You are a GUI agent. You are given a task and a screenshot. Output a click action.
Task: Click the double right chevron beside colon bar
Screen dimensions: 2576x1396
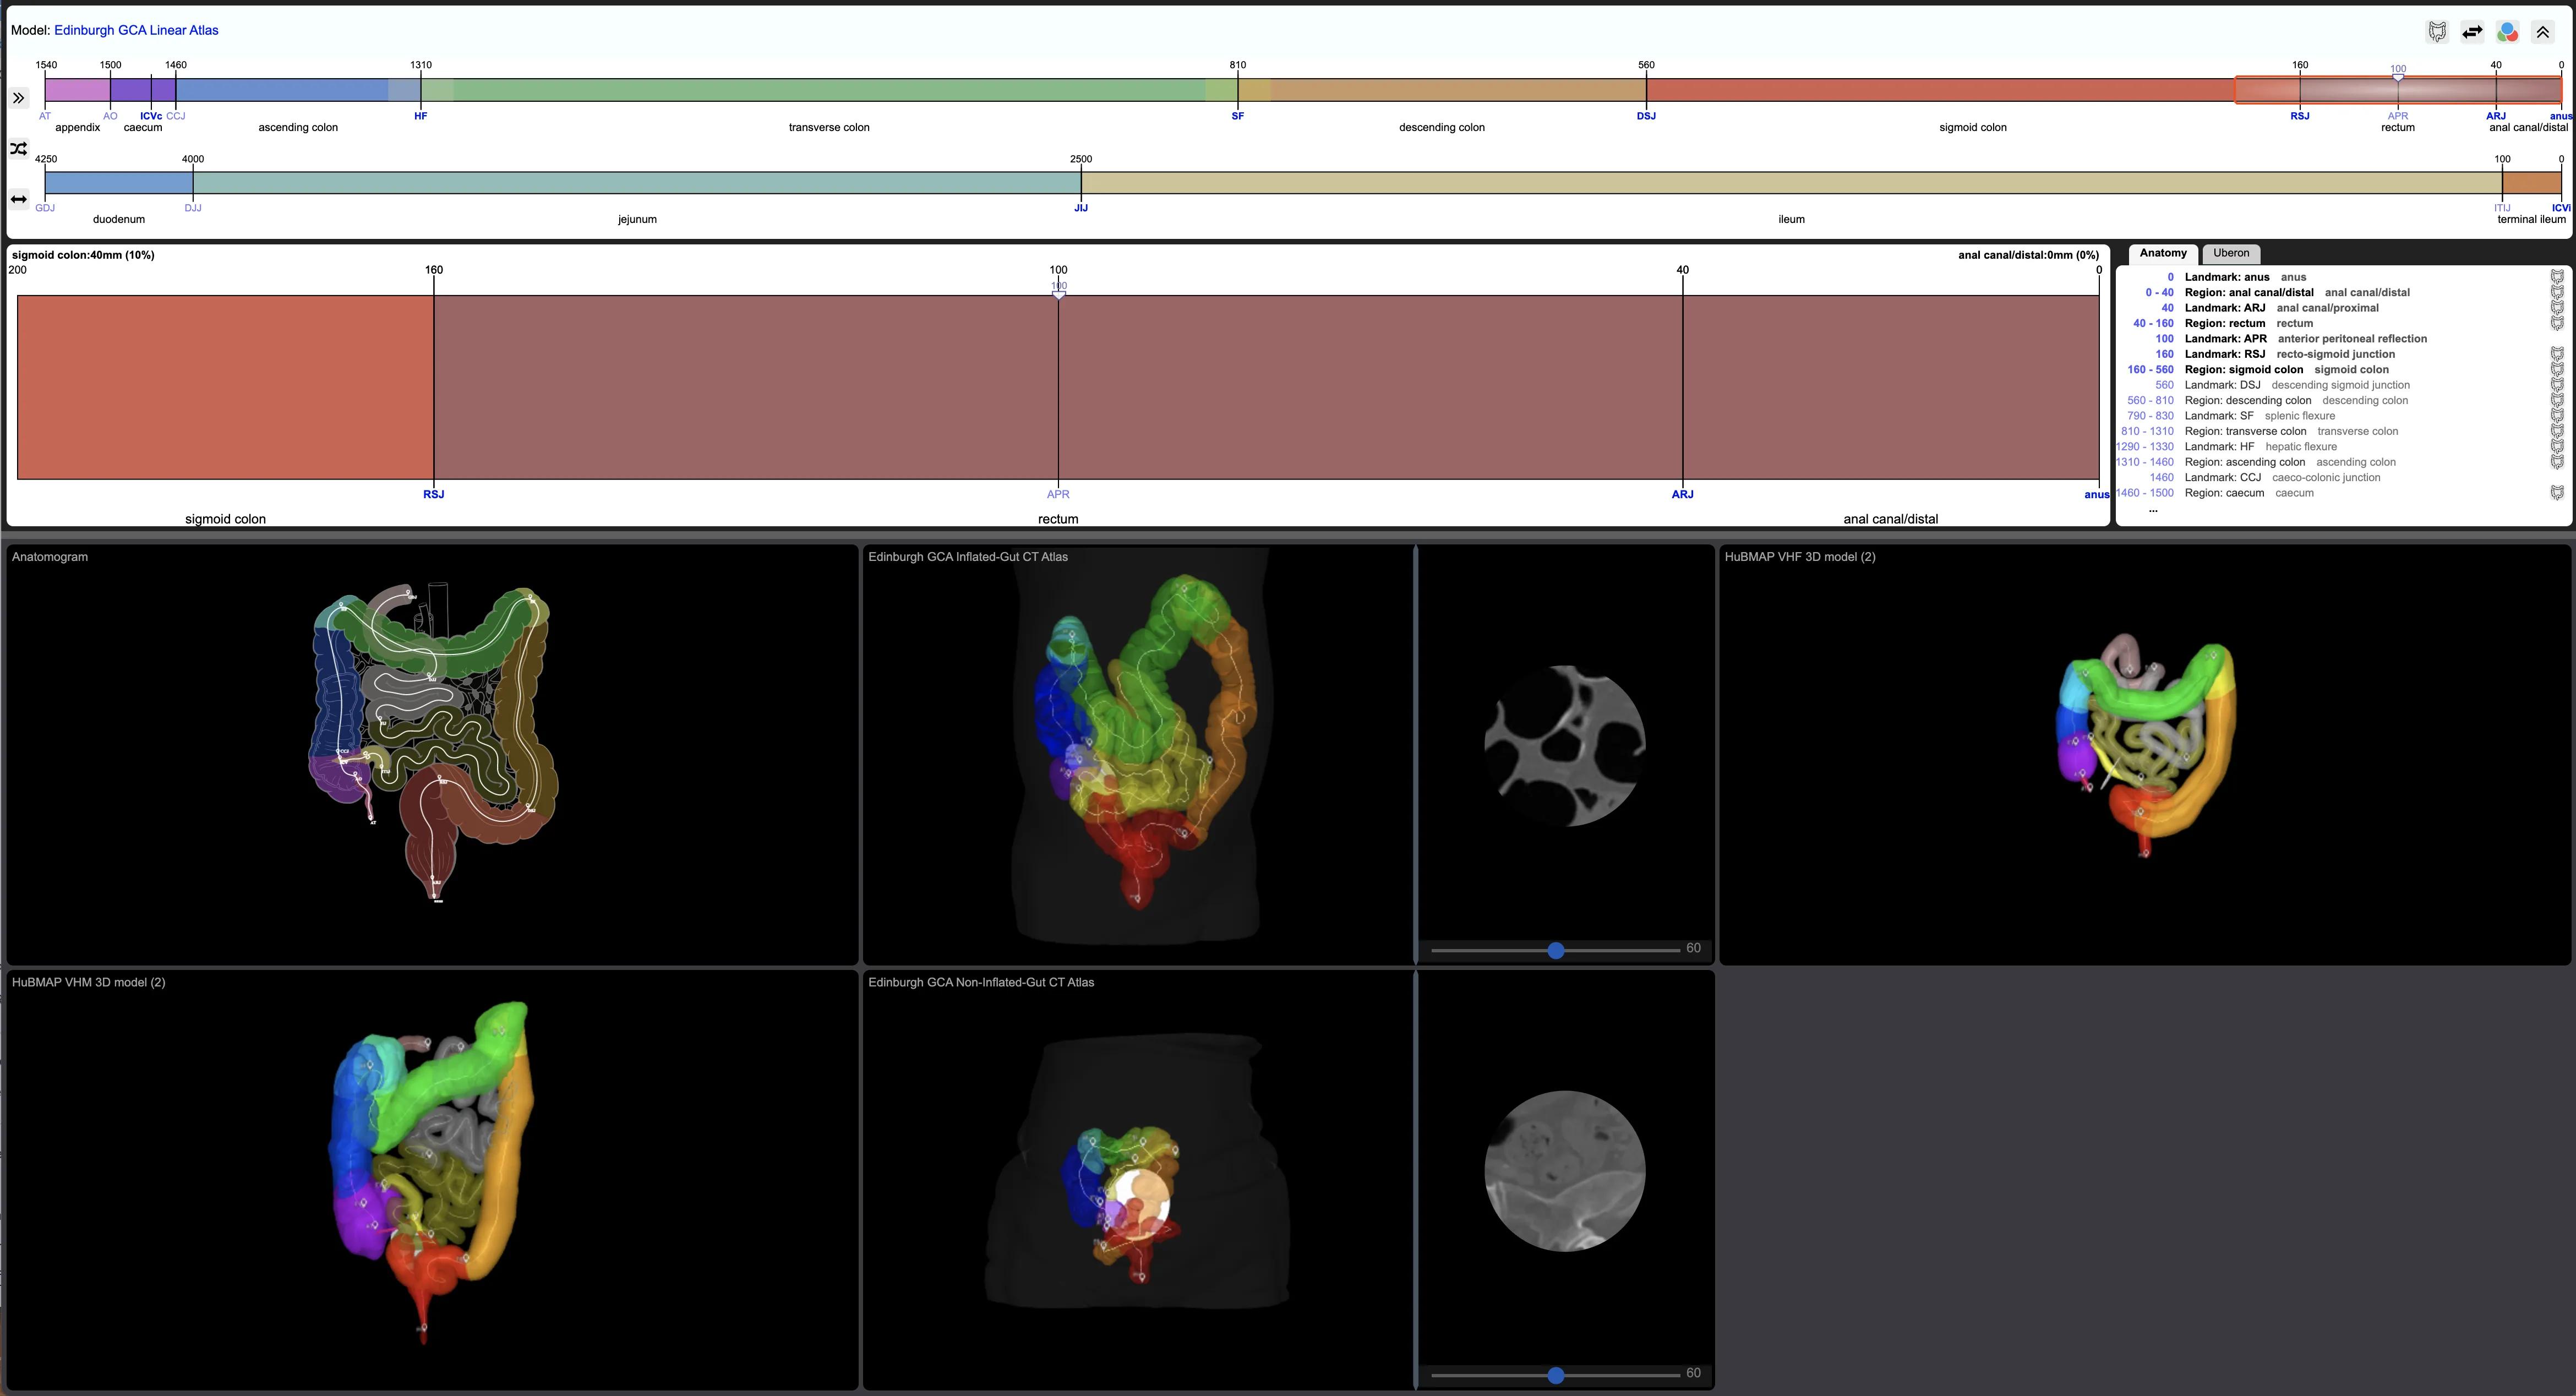coord(18,98)
